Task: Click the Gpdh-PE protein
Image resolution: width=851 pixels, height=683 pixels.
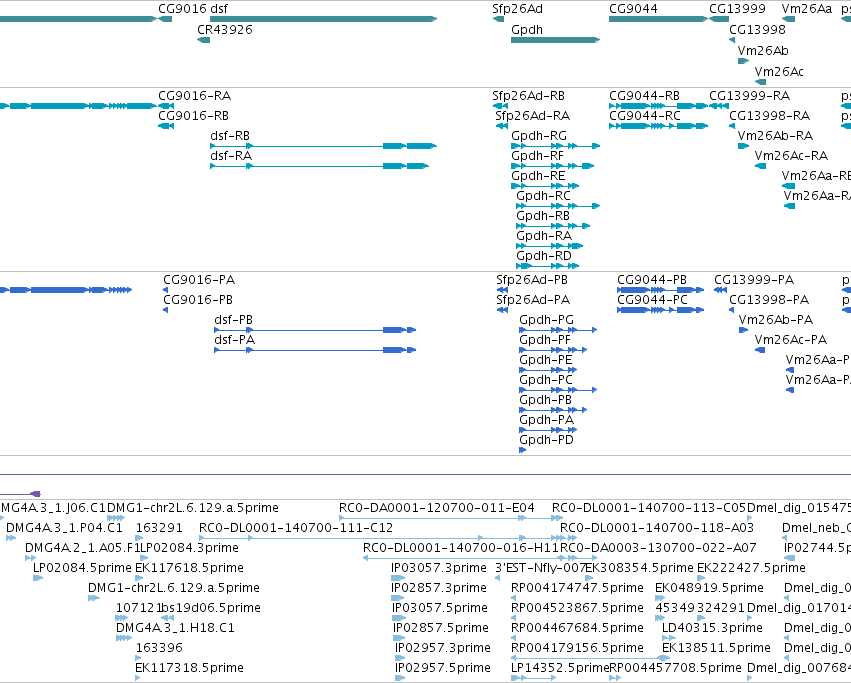Action: pyautogui.click(x=548, y=370)
